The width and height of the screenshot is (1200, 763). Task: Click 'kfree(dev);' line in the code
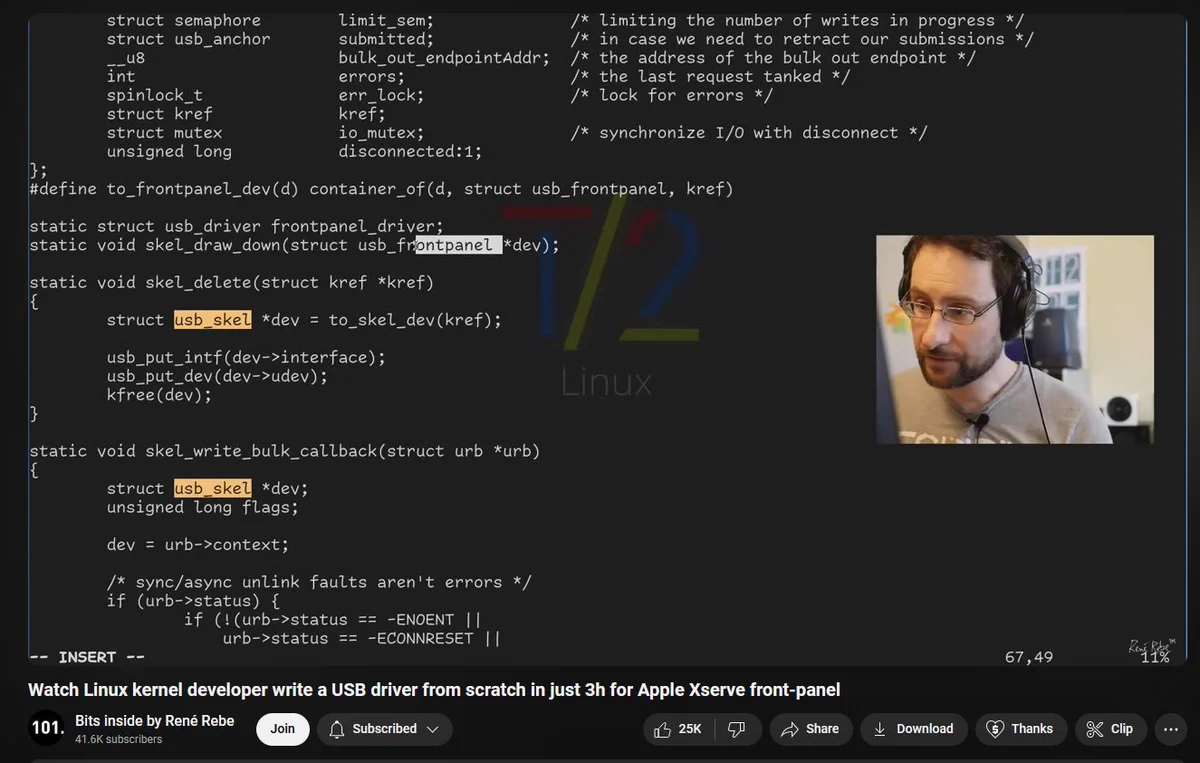tap(160, 395)
